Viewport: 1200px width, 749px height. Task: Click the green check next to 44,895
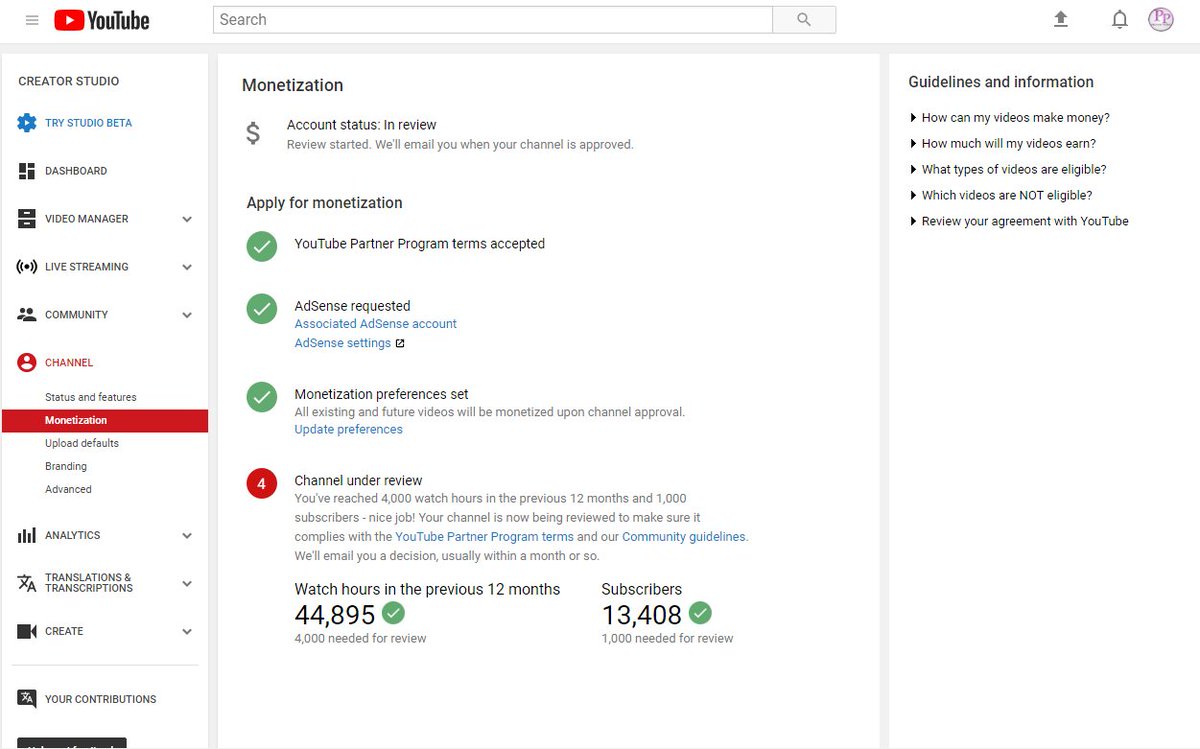[x=394, y=613]
